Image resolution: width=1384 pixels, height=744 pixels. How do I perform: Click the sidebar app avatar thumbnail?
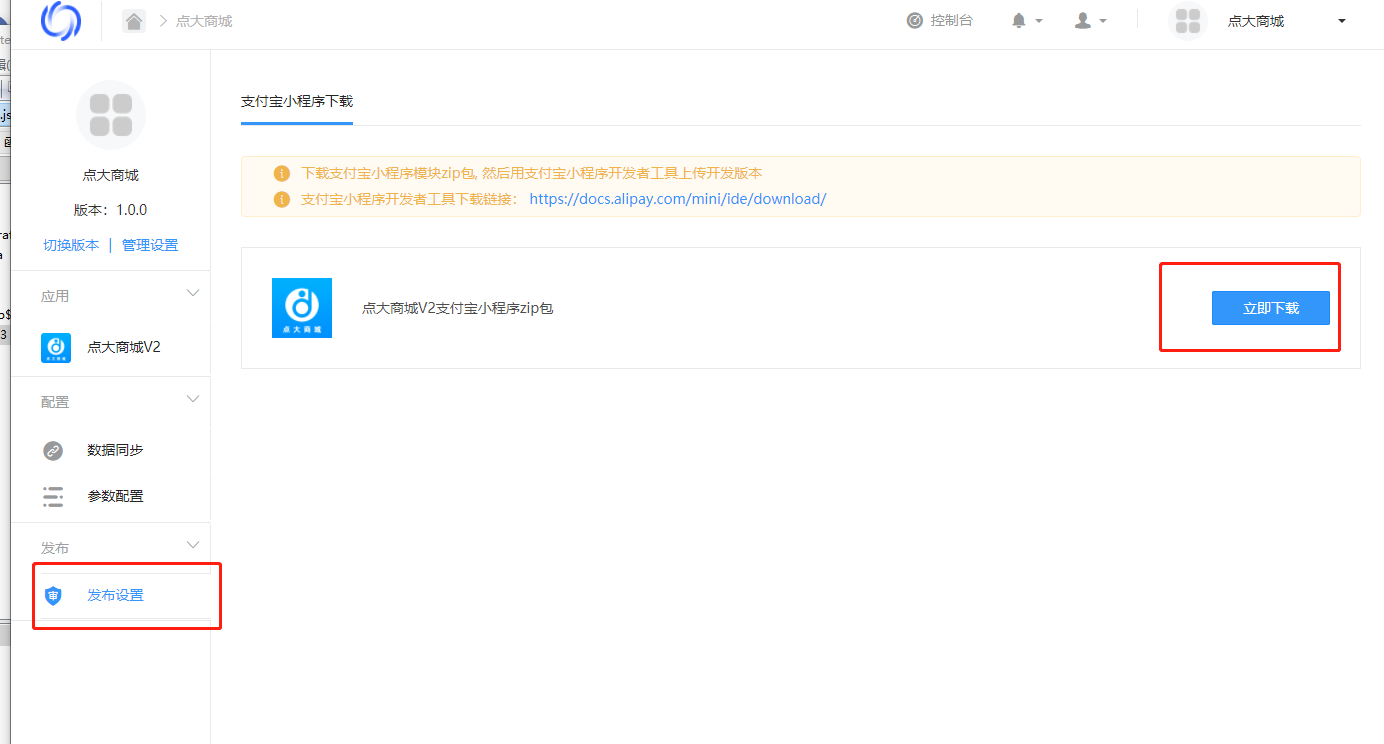tap(111, 115)
